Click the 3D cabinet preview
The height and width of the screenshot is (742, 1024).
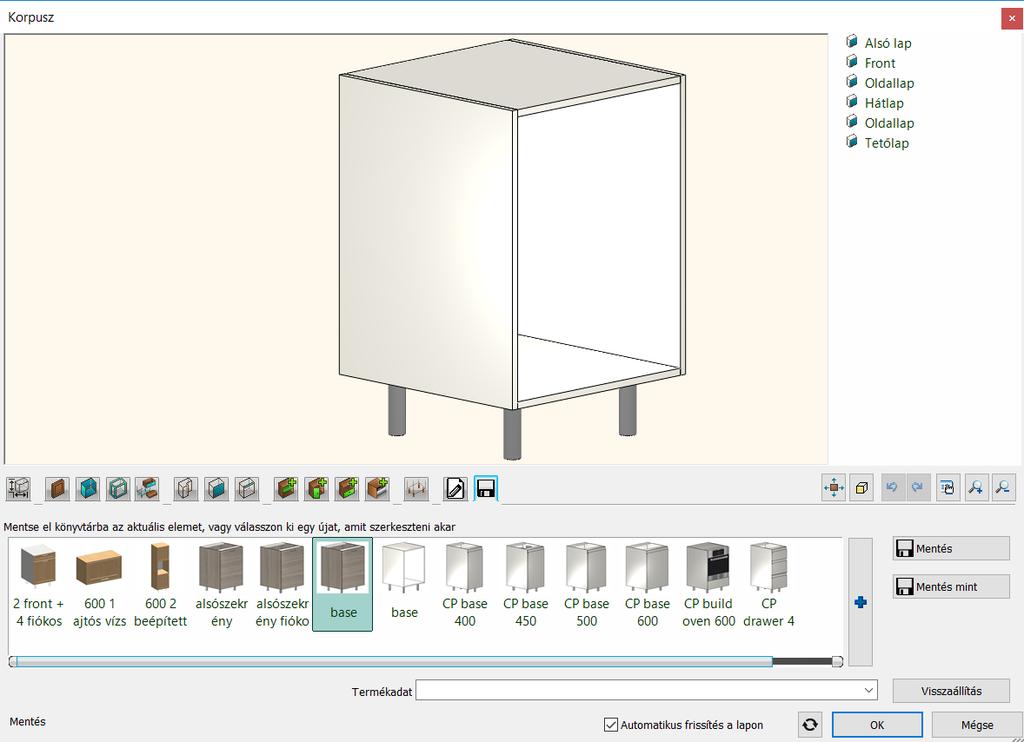pos(416,249)
